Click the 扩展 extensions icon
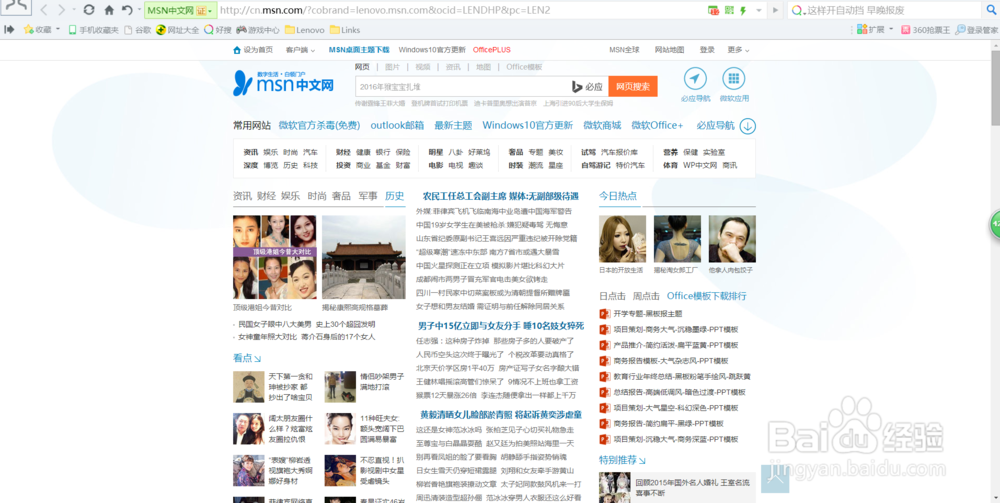Viewport: 1000px width, 503px height. [862, 29]
